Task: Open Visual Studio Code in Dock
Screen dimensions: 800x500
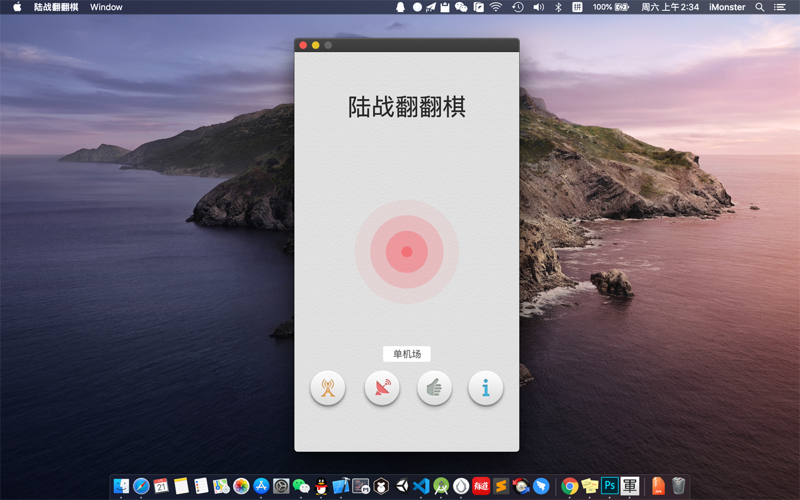Action: point(421,486)
